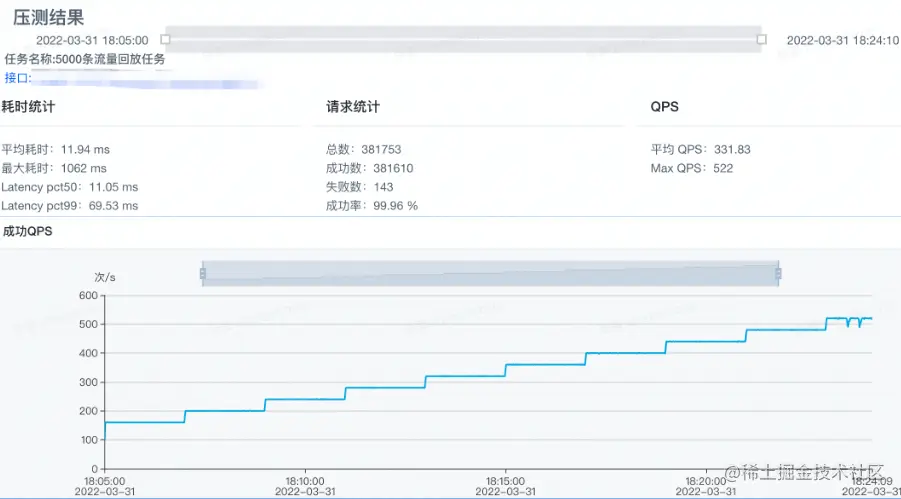
Task: Click task name 5000条流量回放任务
Action: tap(85, 59)
